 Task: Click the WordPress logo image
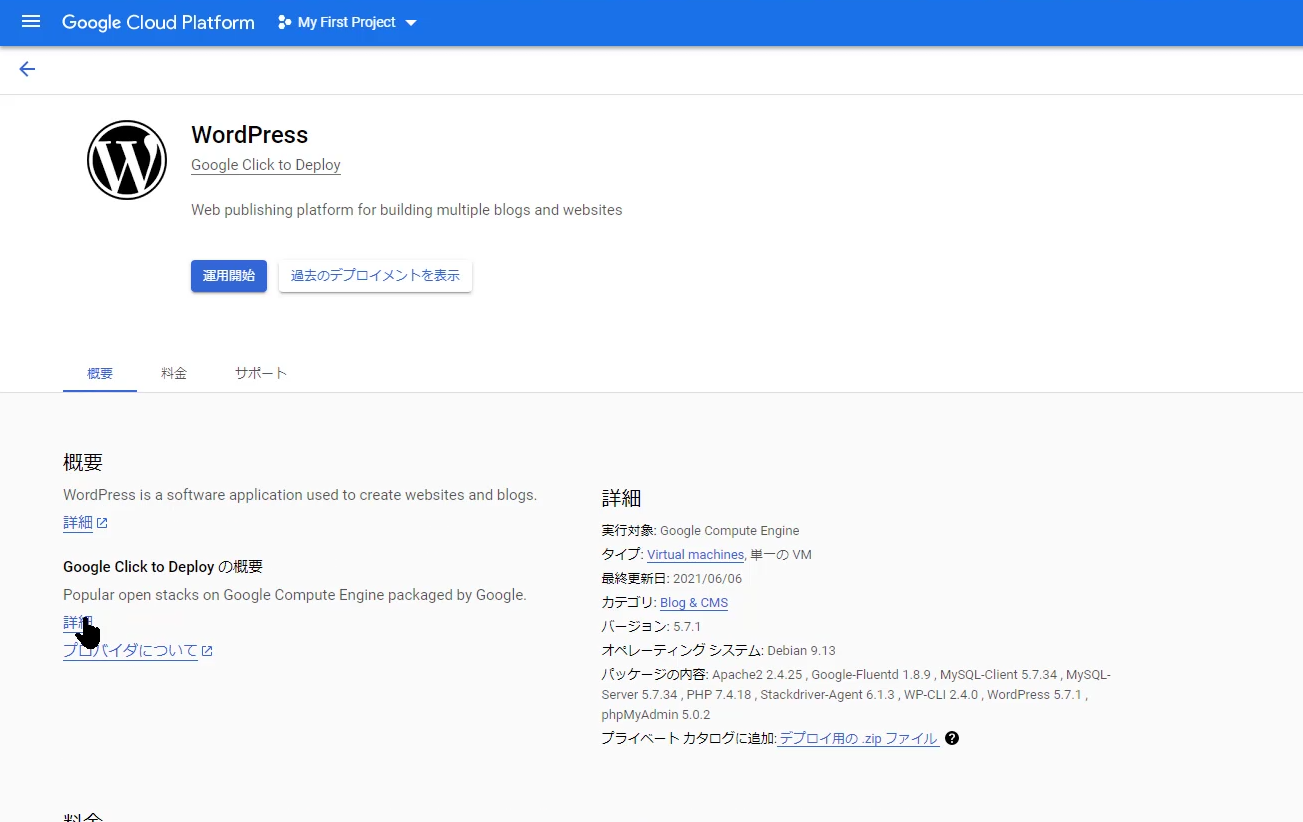[x=127, y=160]
